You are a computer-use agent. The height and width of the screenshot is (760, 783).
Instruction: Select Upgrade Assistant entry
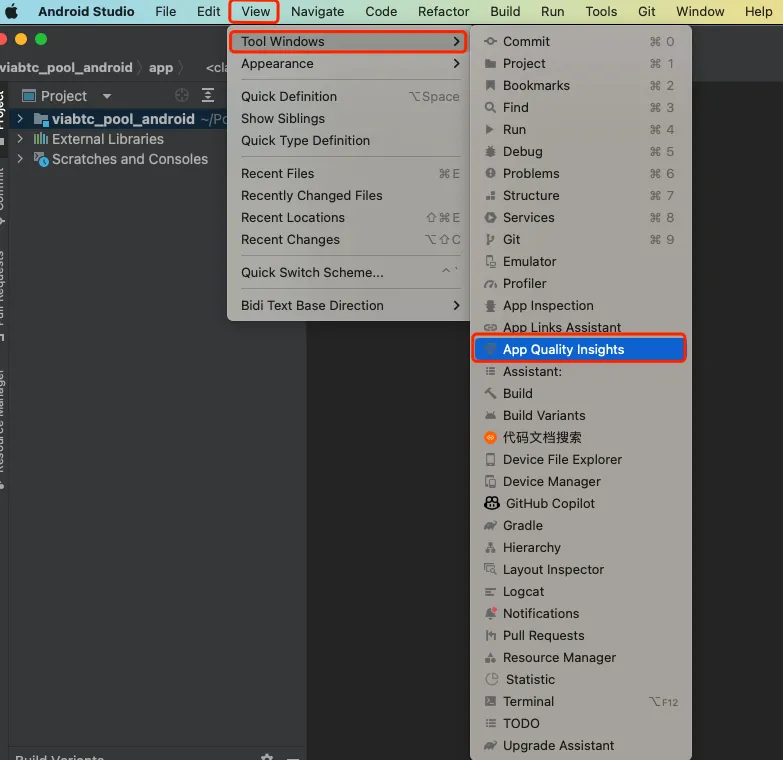tap(581, 746)
